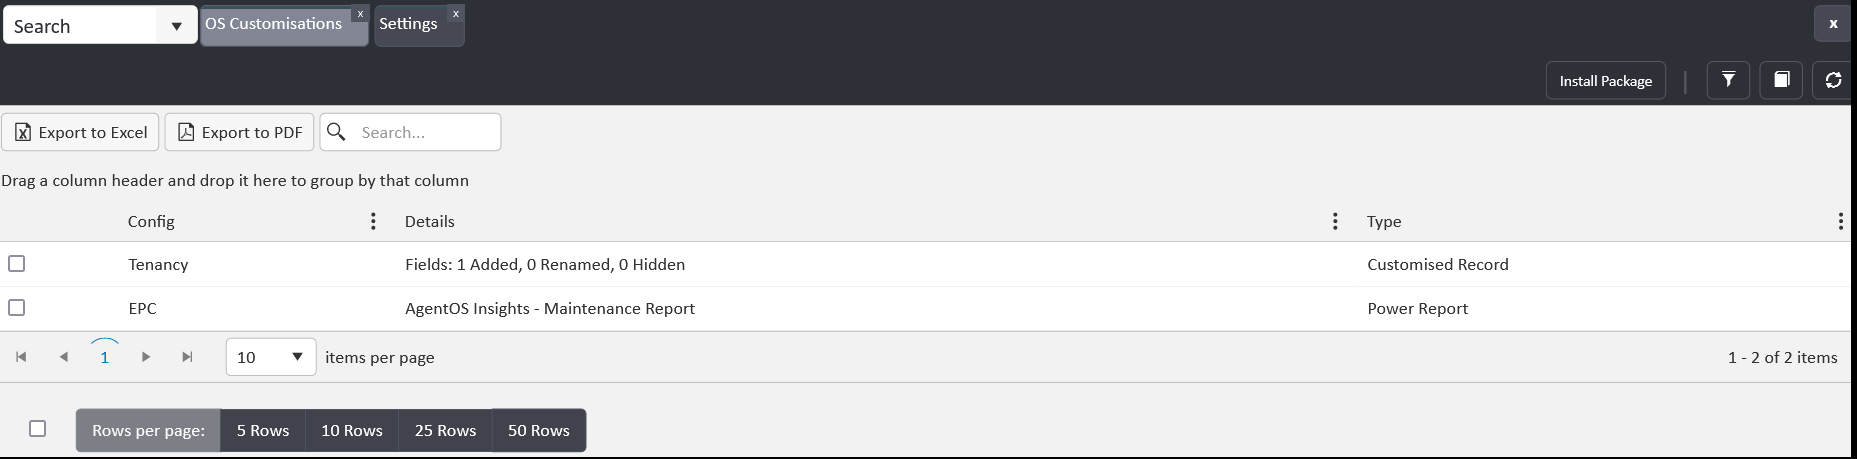Switch to the Settings tab

[408, 24]
